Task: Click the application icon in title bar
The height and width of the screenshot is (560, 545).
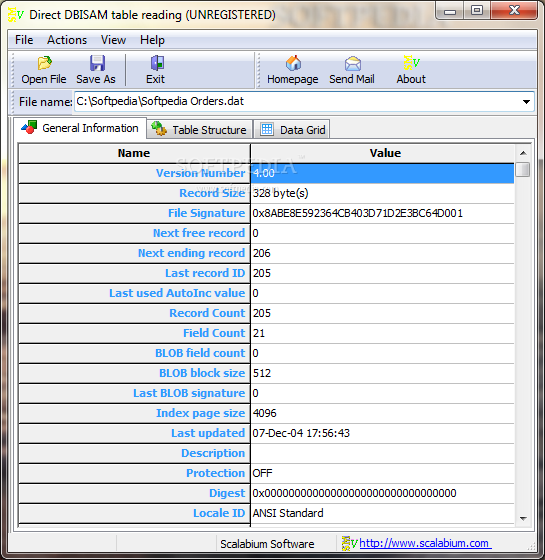Action: [15, 15]
